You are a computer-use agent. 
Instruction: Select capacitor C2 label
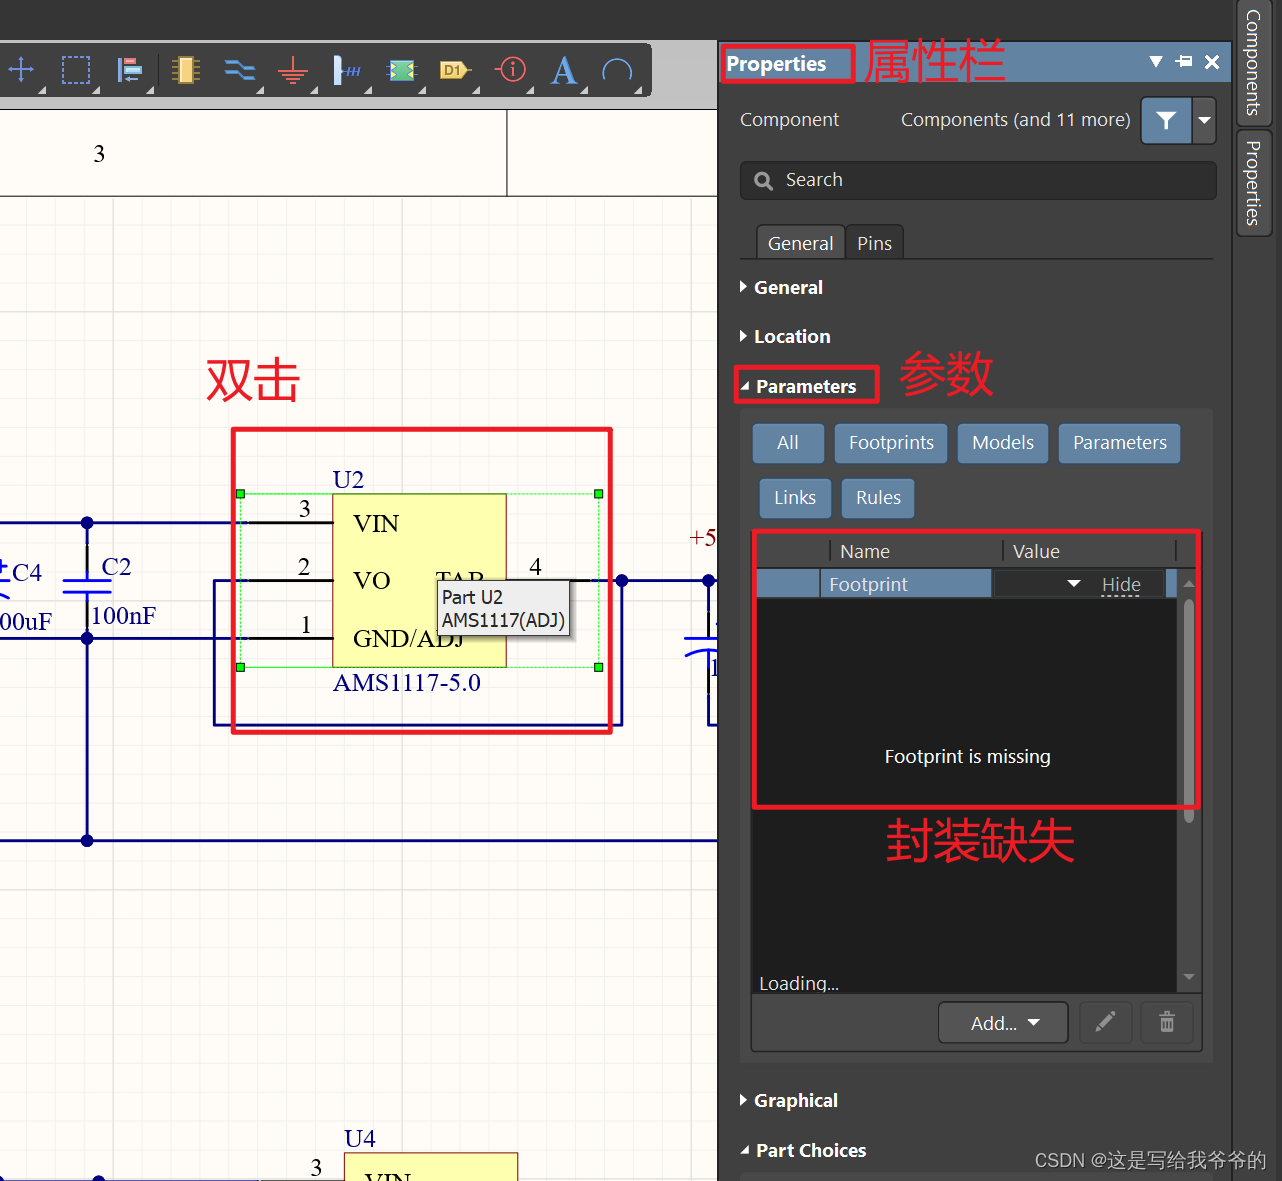(116, 567)
